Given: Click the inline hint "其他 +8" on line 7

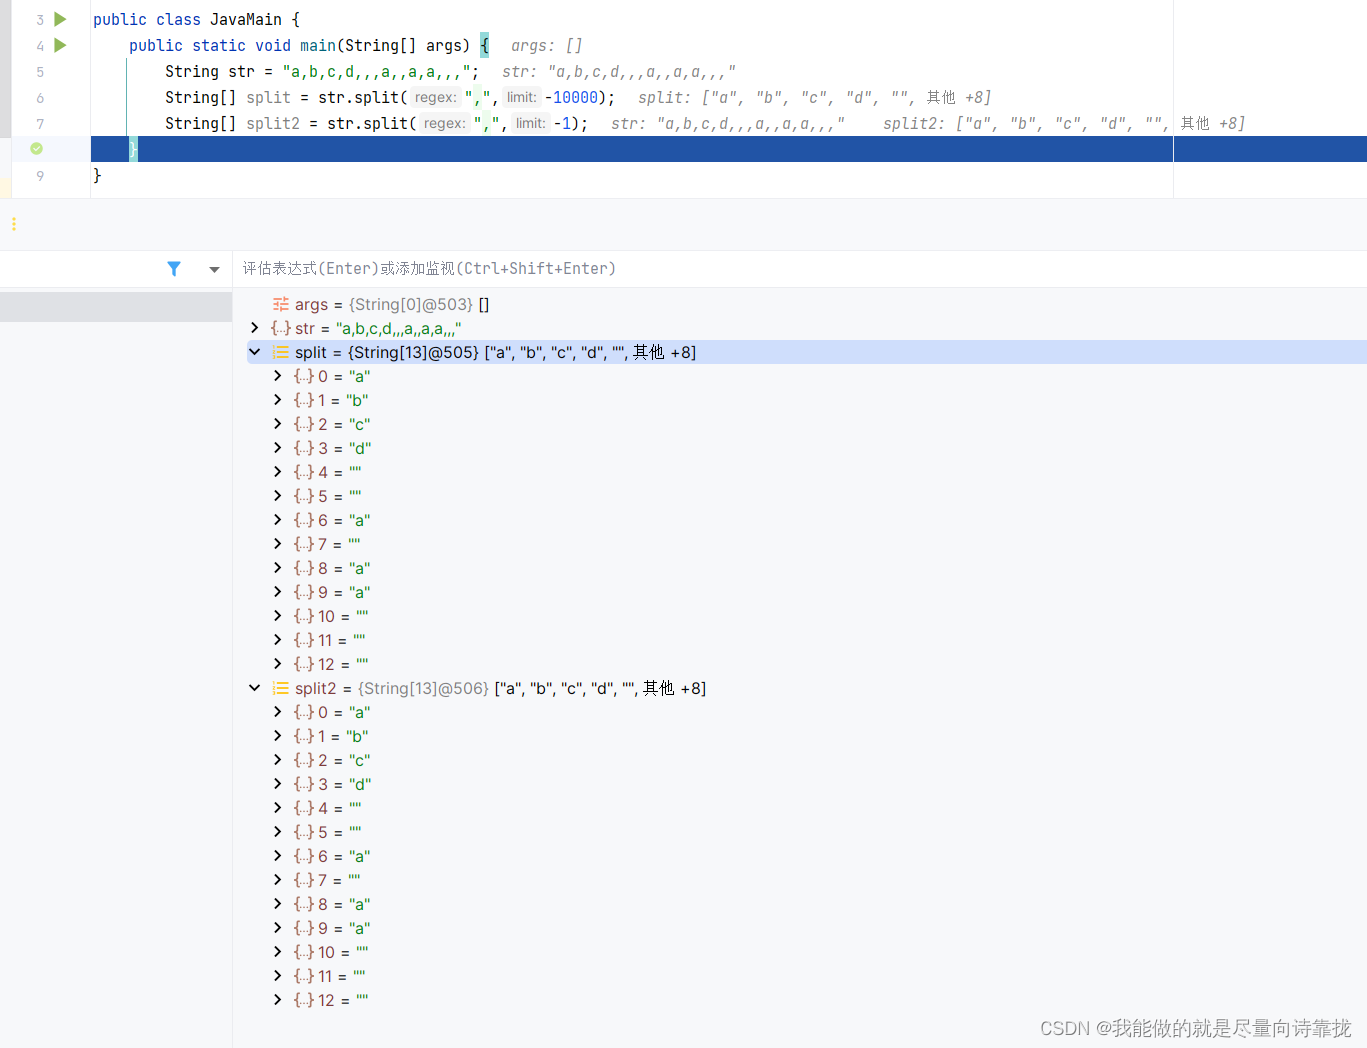Looking at the screenshot, I should tap(1211, 123).
